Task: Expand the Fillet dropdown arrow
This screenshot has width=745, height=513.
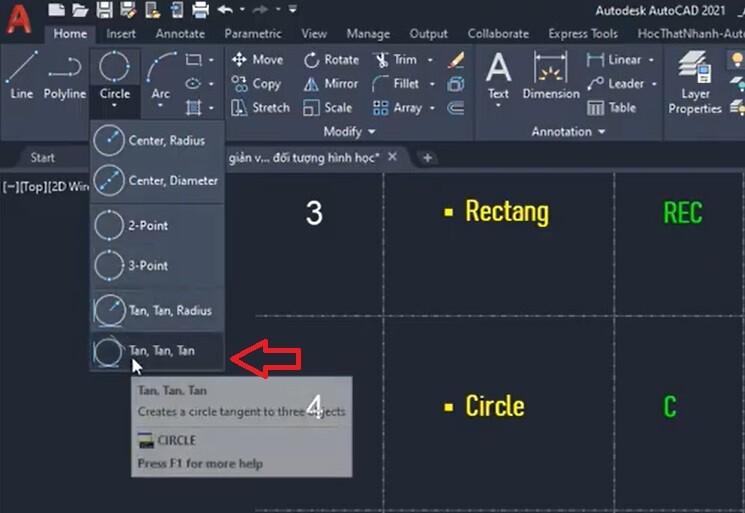Action: click(x=432, y=84)
